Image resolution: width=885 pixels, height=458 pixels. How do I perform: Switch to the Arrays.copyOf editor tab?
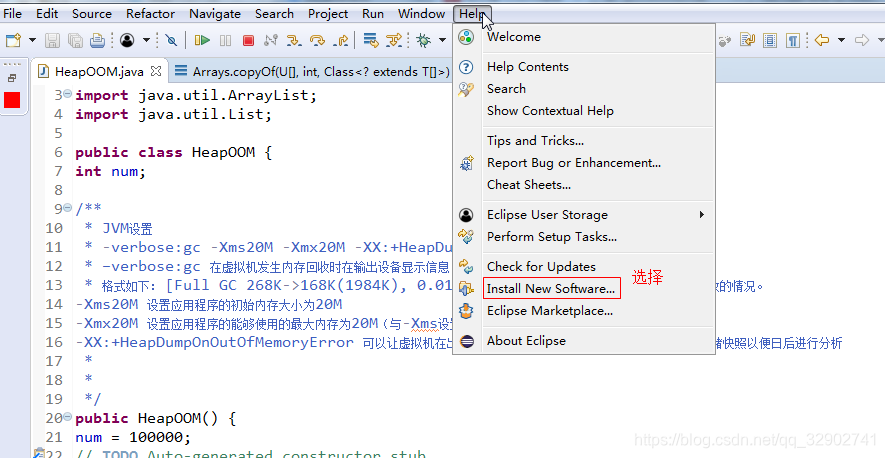point(313,72)
